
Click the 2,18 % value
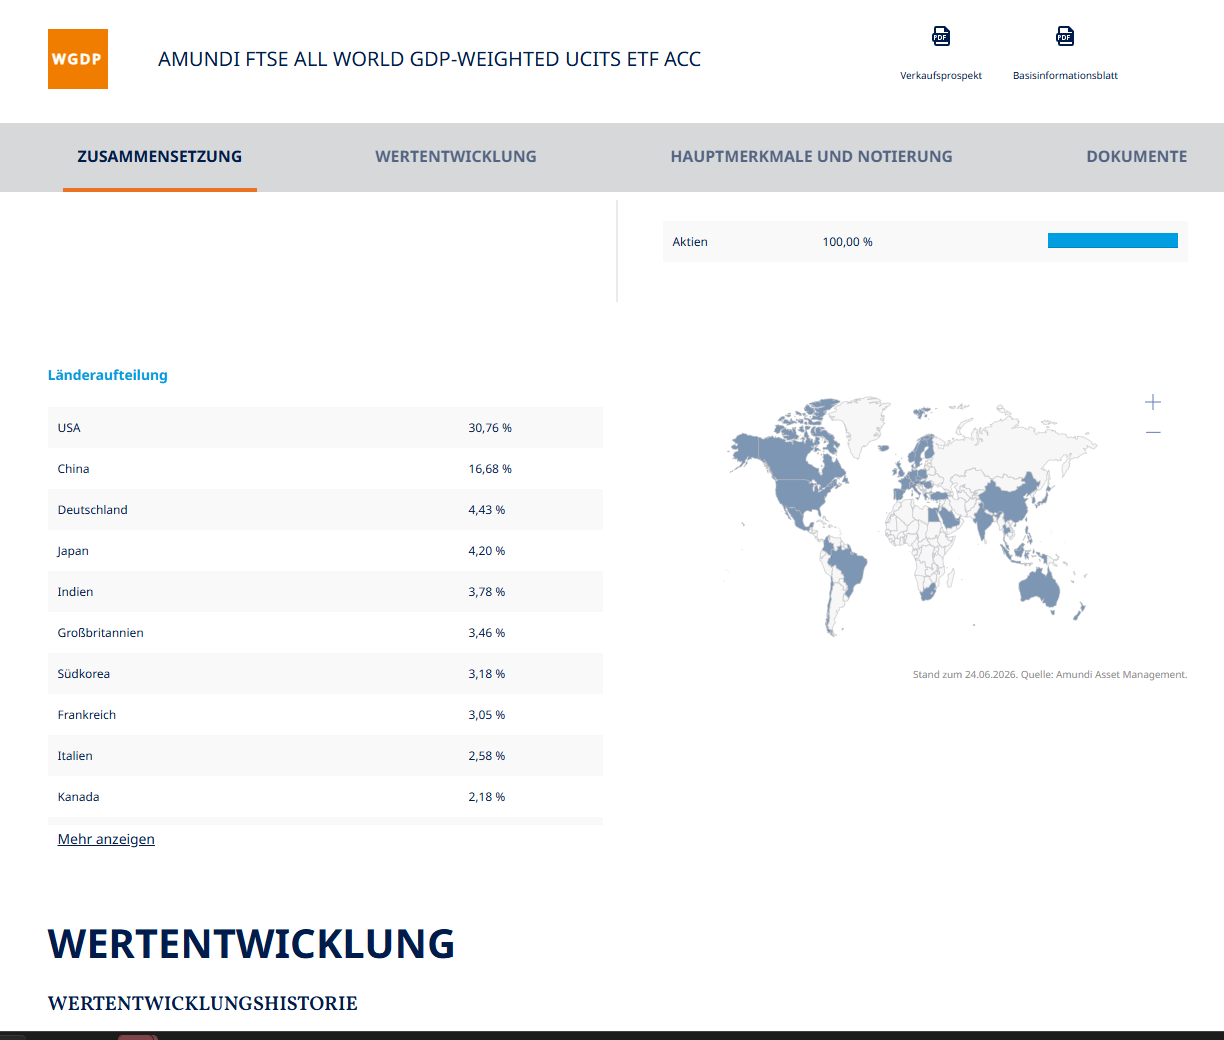pyautogui.click(x=487, y=797)
